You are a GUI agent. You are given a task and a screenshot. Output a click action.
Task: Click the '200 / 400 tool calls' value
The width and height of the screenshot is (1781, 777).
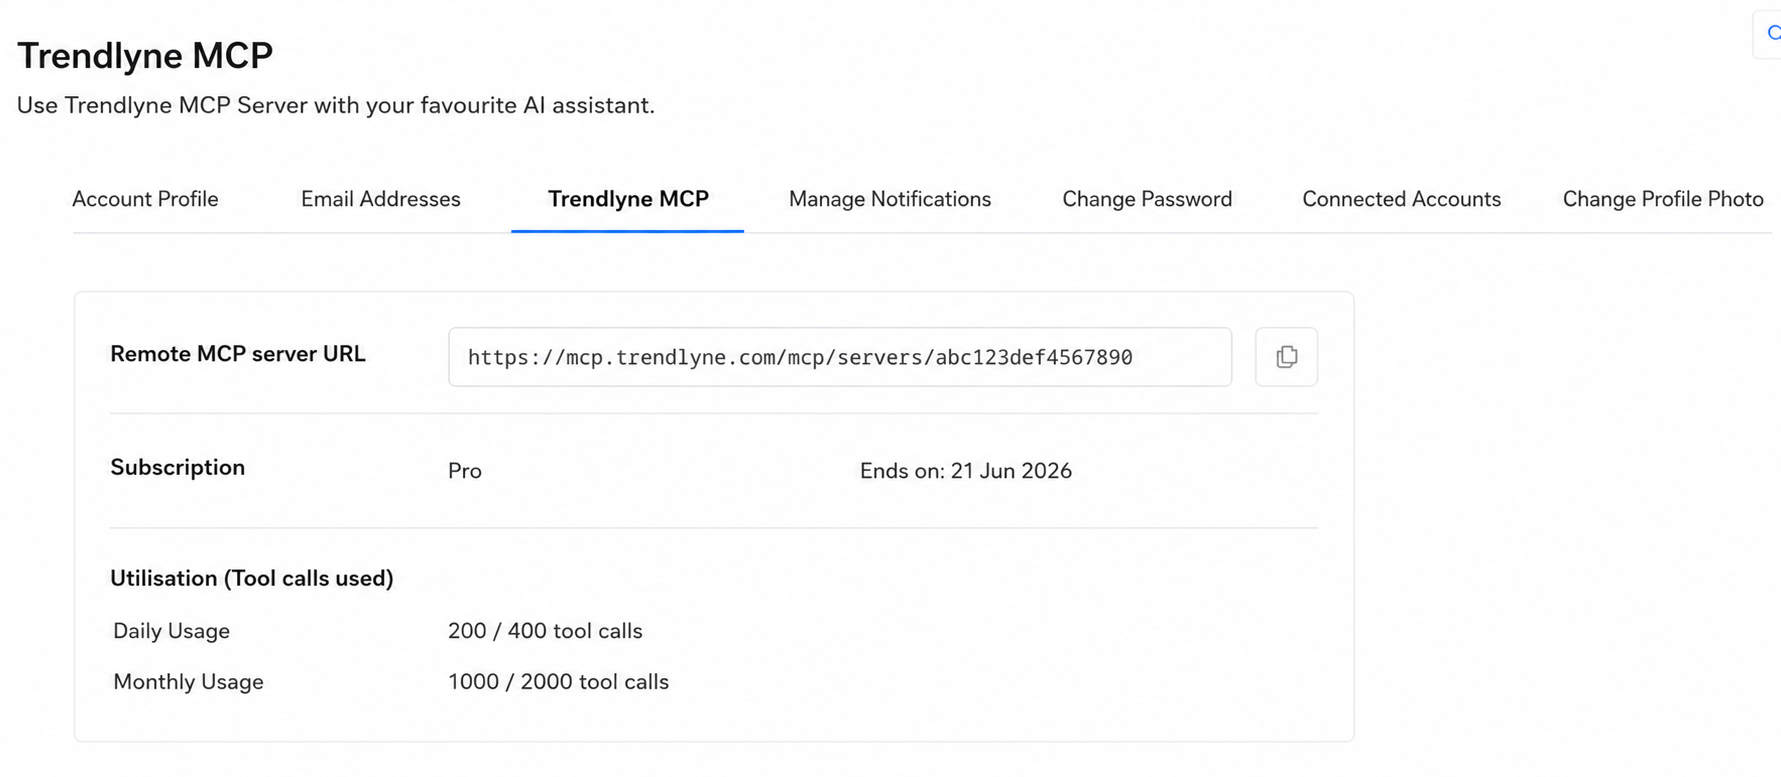(545, 631)
